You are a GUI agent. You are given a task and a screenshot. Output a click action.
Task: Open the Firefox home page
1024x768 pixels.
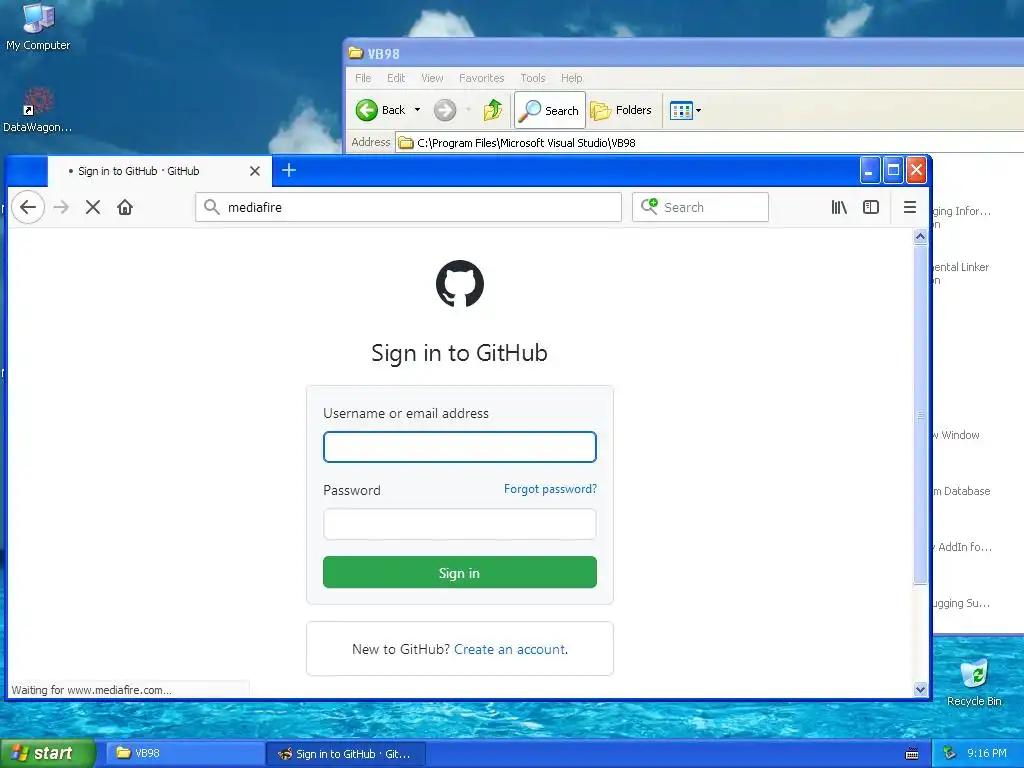coord(125,207)
